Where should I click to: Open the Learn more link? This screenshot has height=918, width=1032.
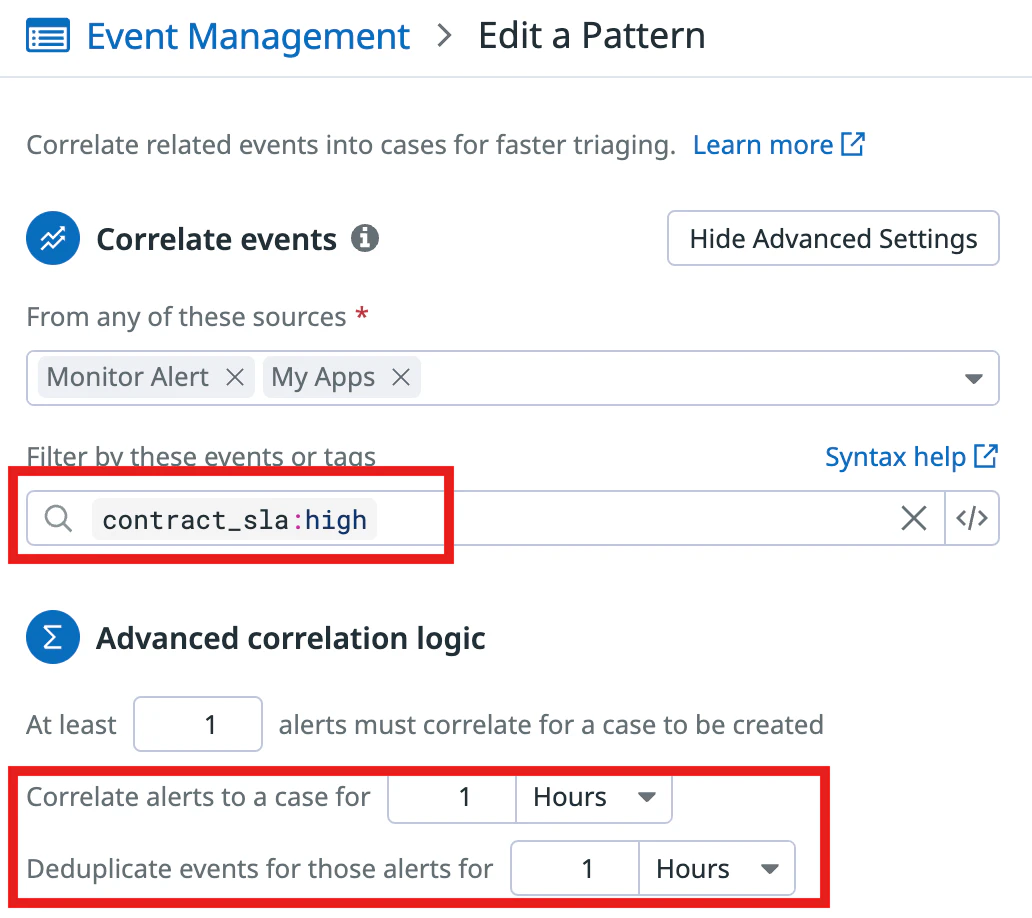click(x=779, y=145)
